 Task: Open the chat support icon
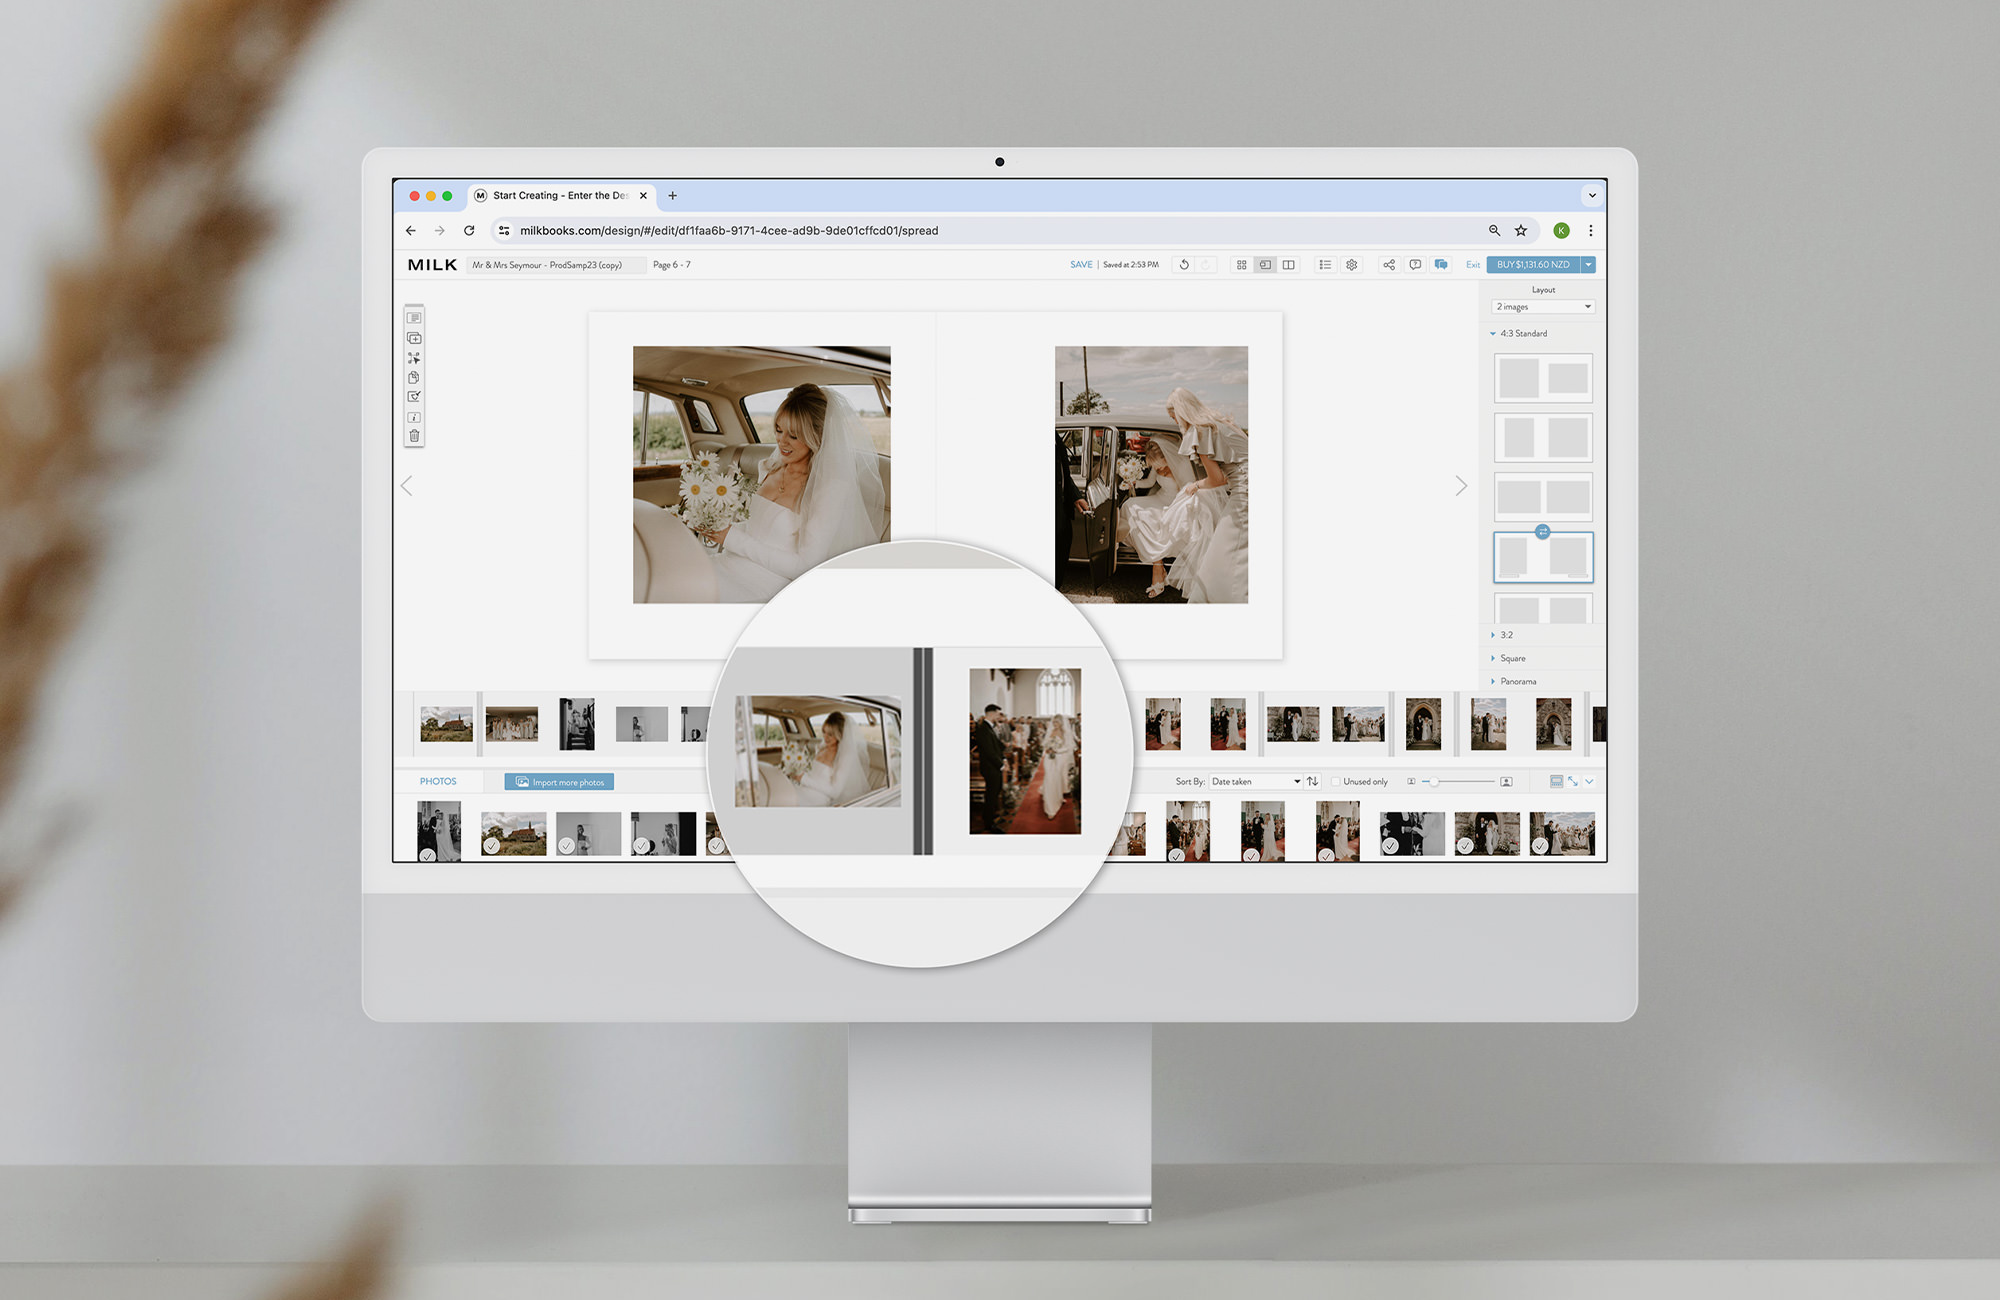tap(1441, 264)
